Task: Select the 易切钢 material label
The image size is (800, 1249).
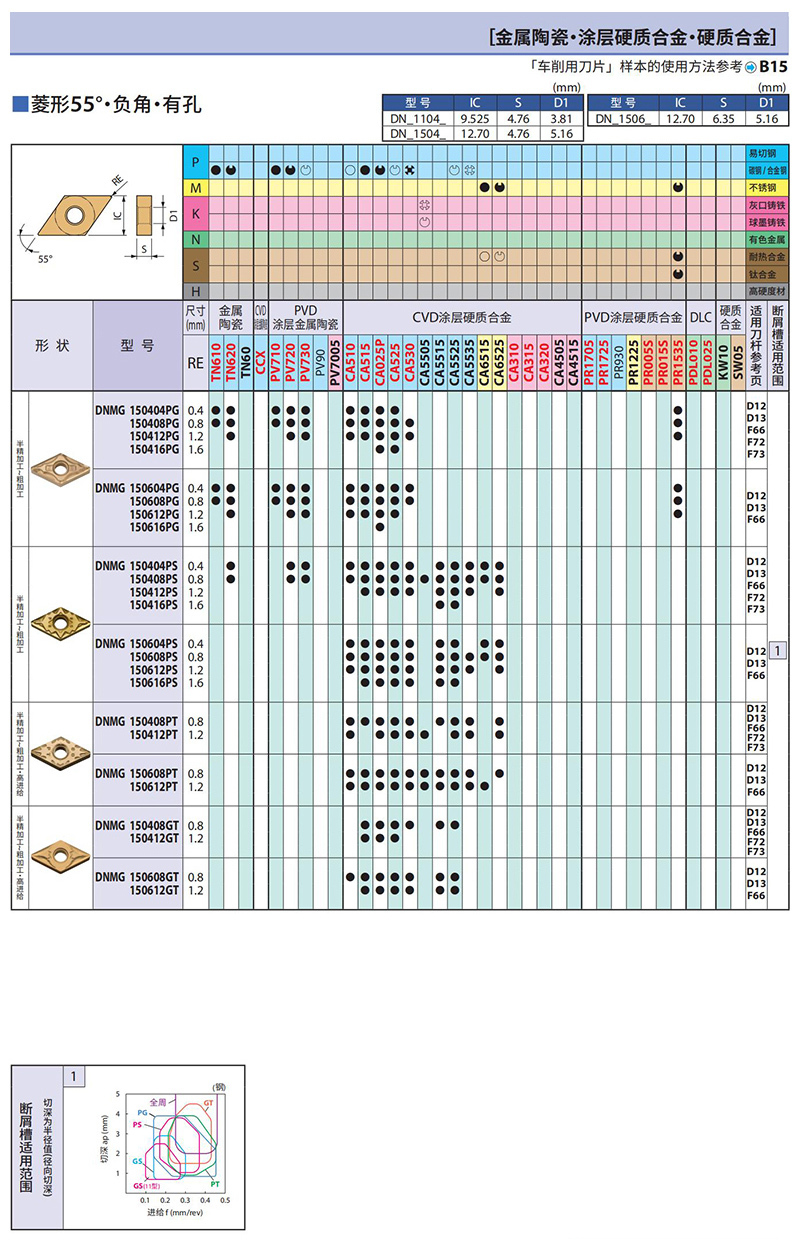Action: 761,155
